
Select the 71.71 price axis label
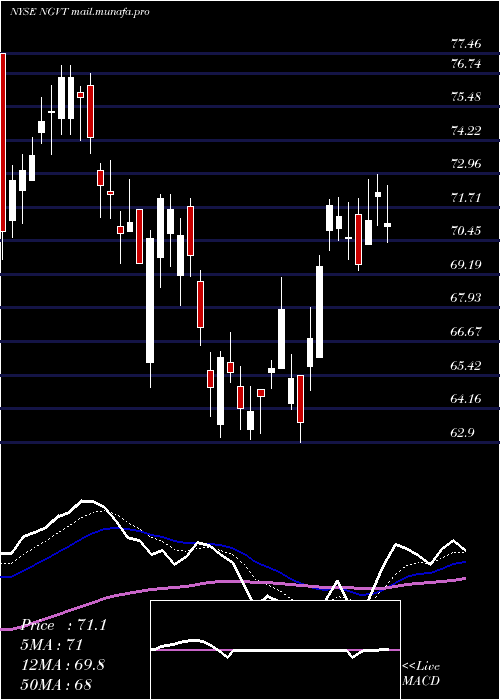(466, 198)
